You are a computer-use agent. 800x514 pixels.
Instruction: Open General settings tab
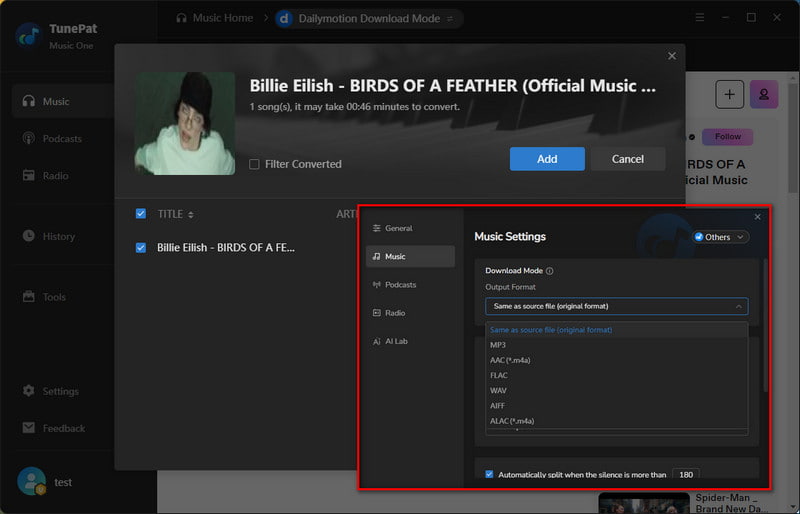410,228
